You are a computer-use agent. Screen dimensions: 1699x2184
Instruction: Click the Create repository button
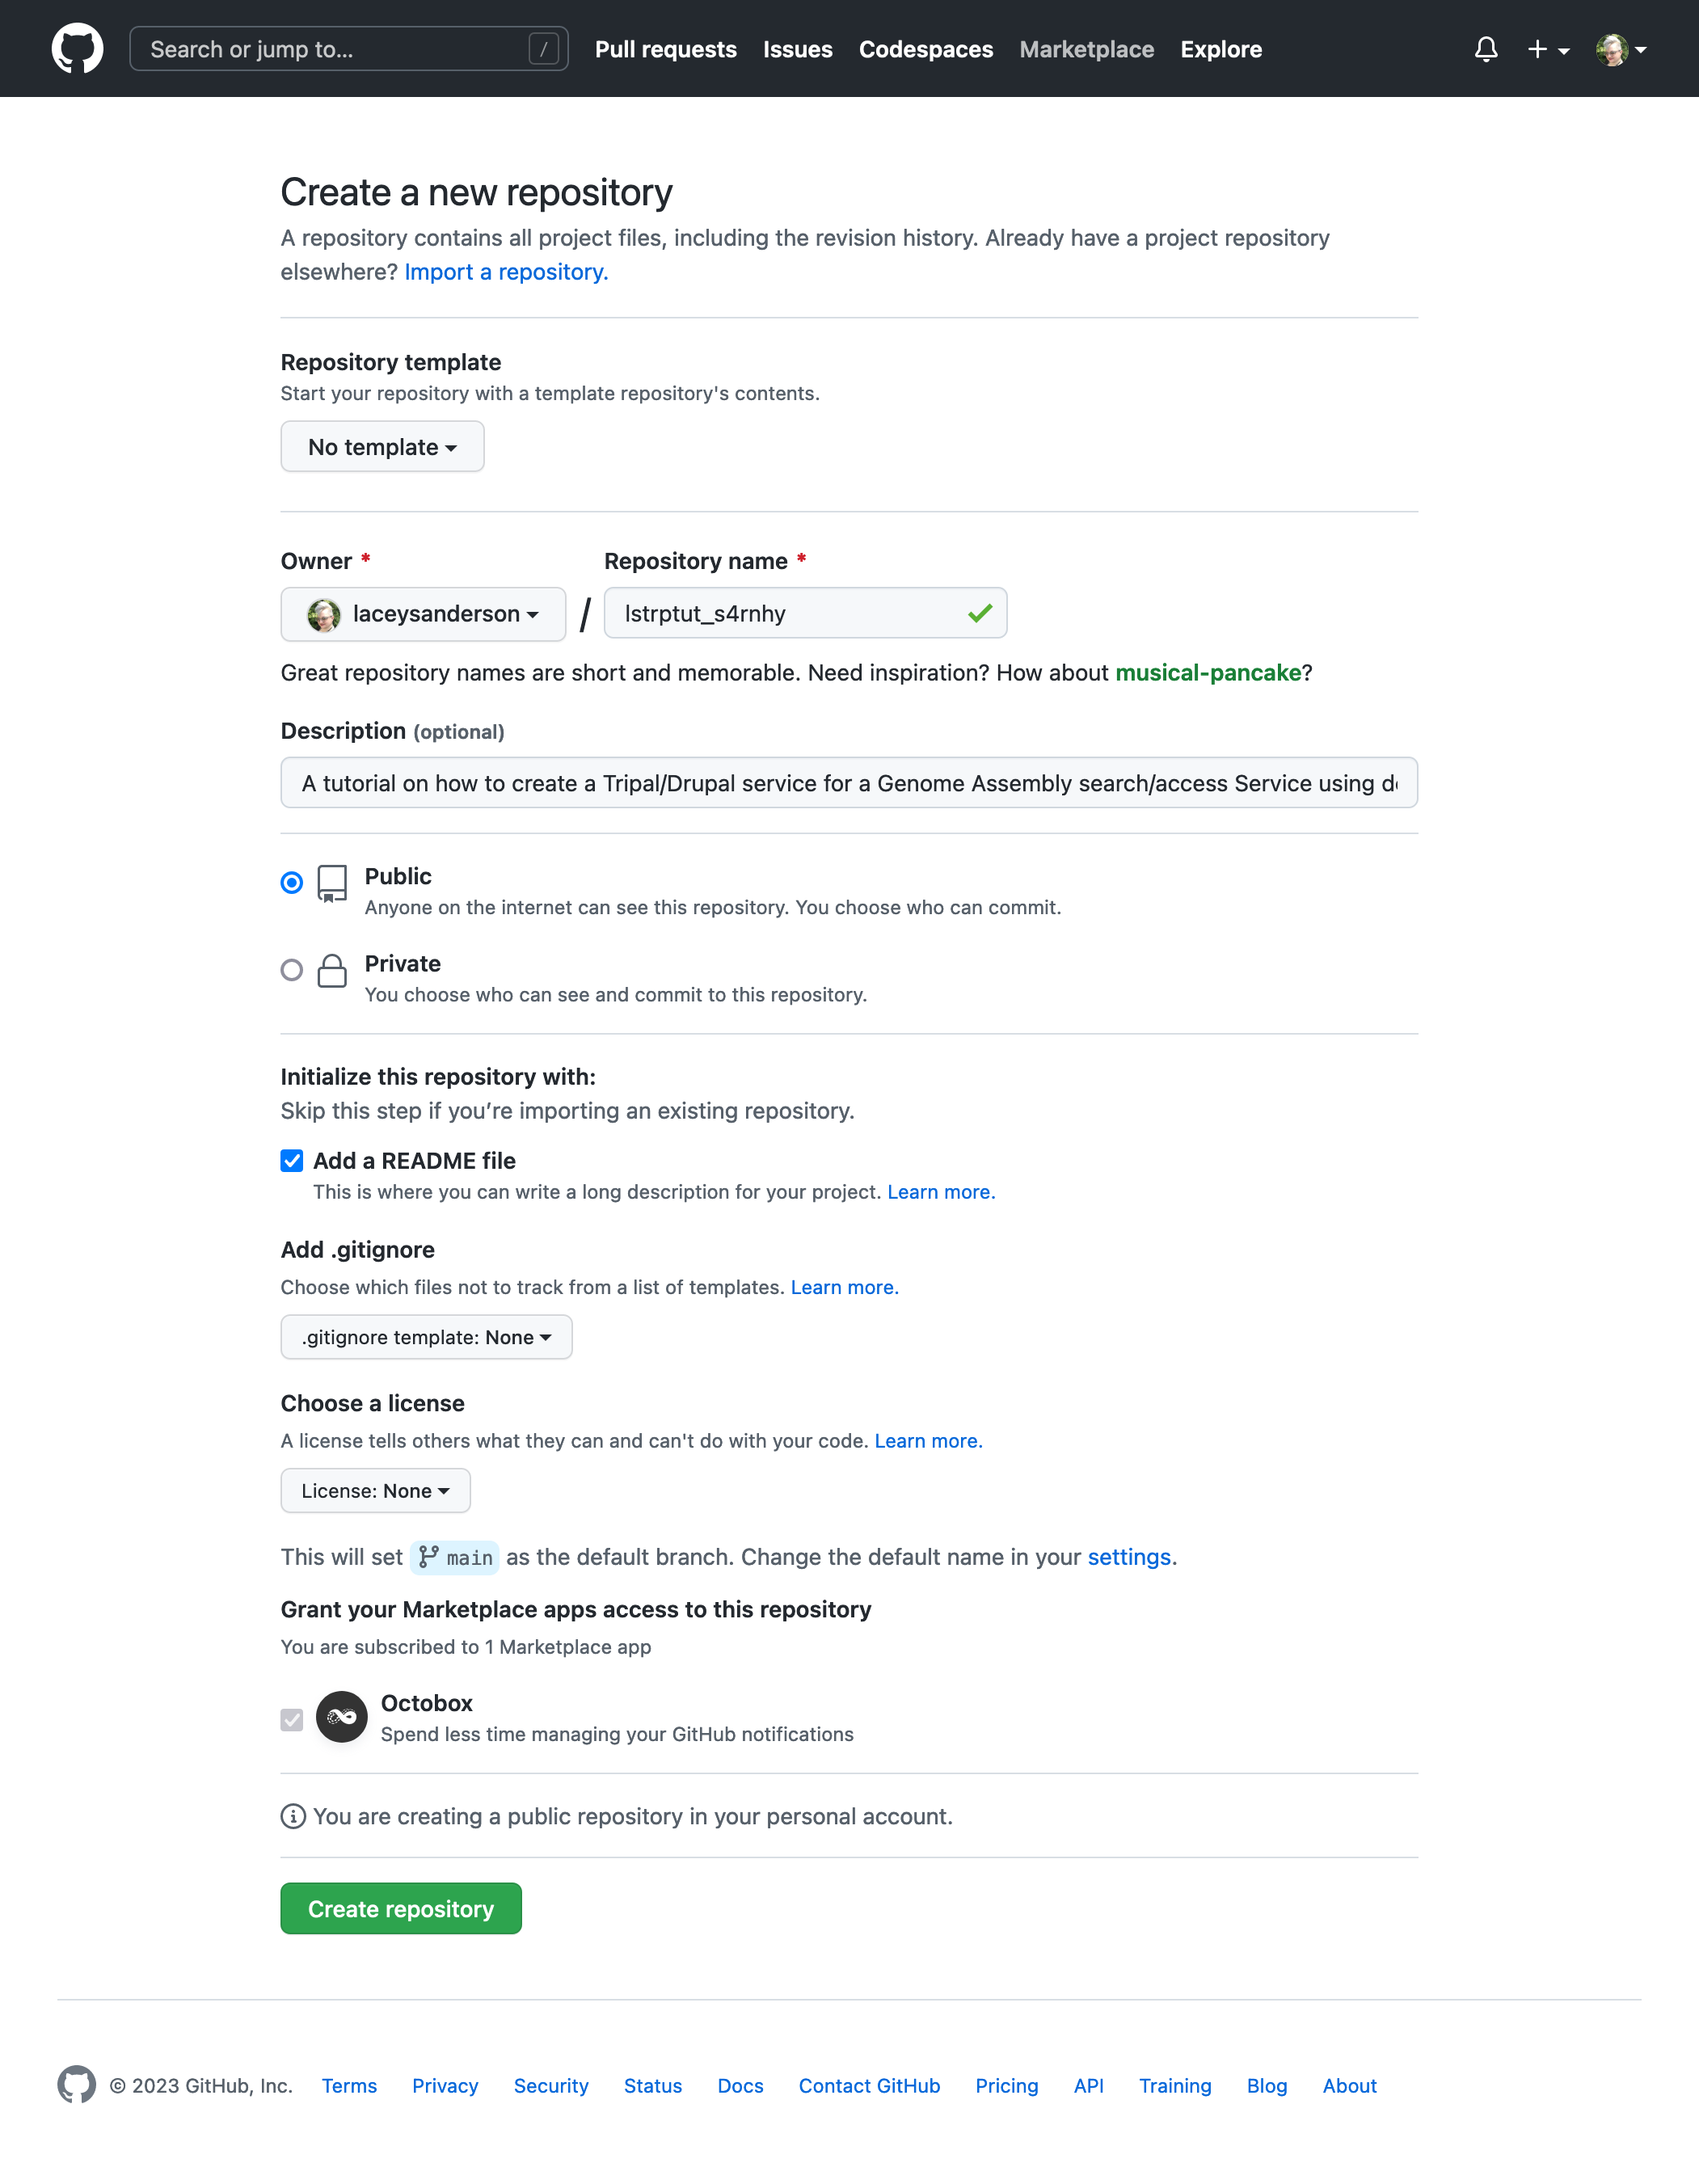[x=401, y=1908]
